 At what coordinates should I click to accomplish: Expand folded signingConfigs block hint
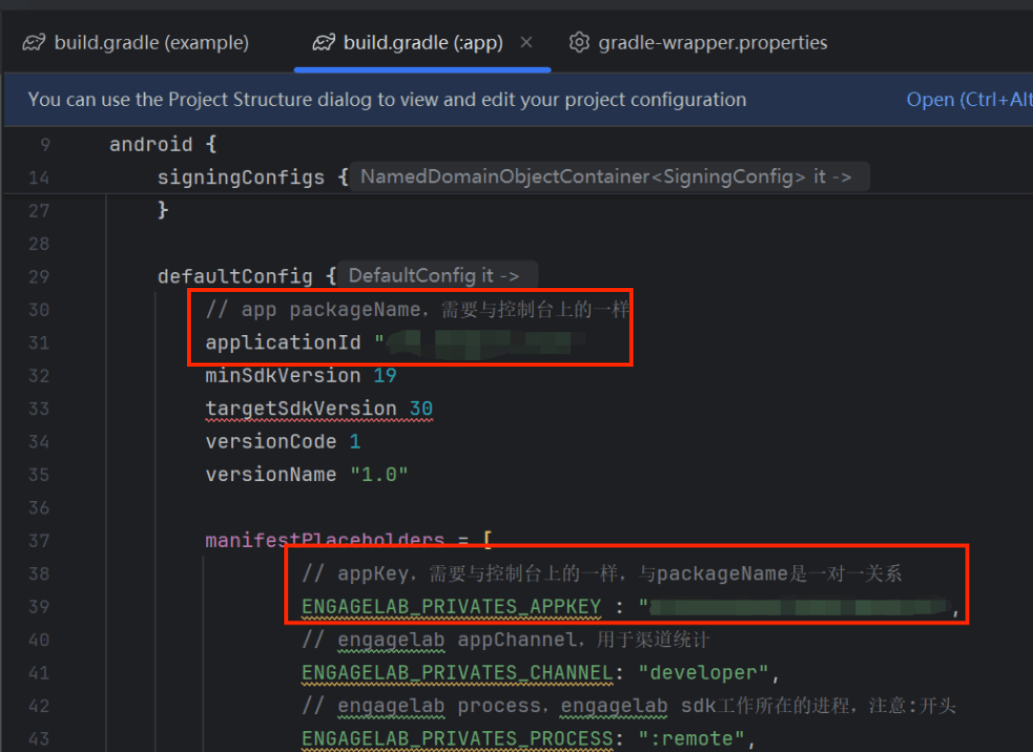(609, 177)
